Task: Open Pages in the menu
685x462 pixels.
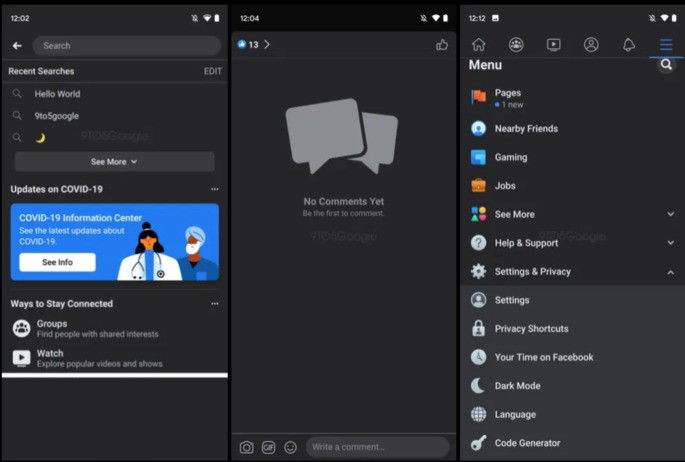Action: (x=572, y=98)
